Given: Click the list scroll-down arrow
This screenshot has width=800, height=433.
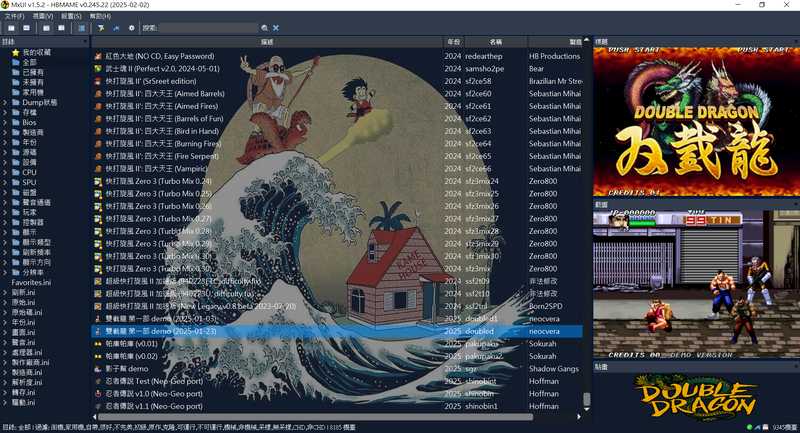Looking at the screenshot, I should pos(587,409).
